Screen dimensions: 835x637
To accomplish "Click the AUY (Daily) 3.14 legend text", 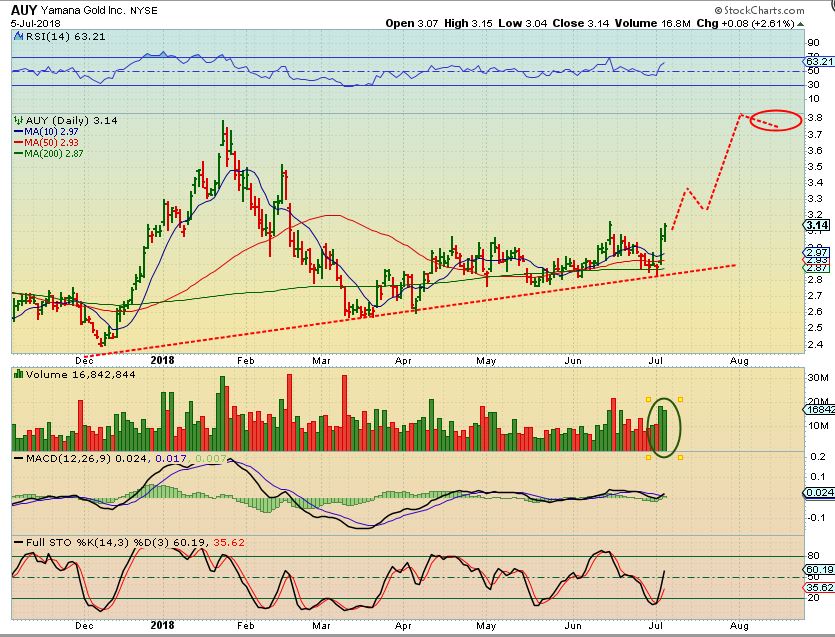I will click(71, 120).
